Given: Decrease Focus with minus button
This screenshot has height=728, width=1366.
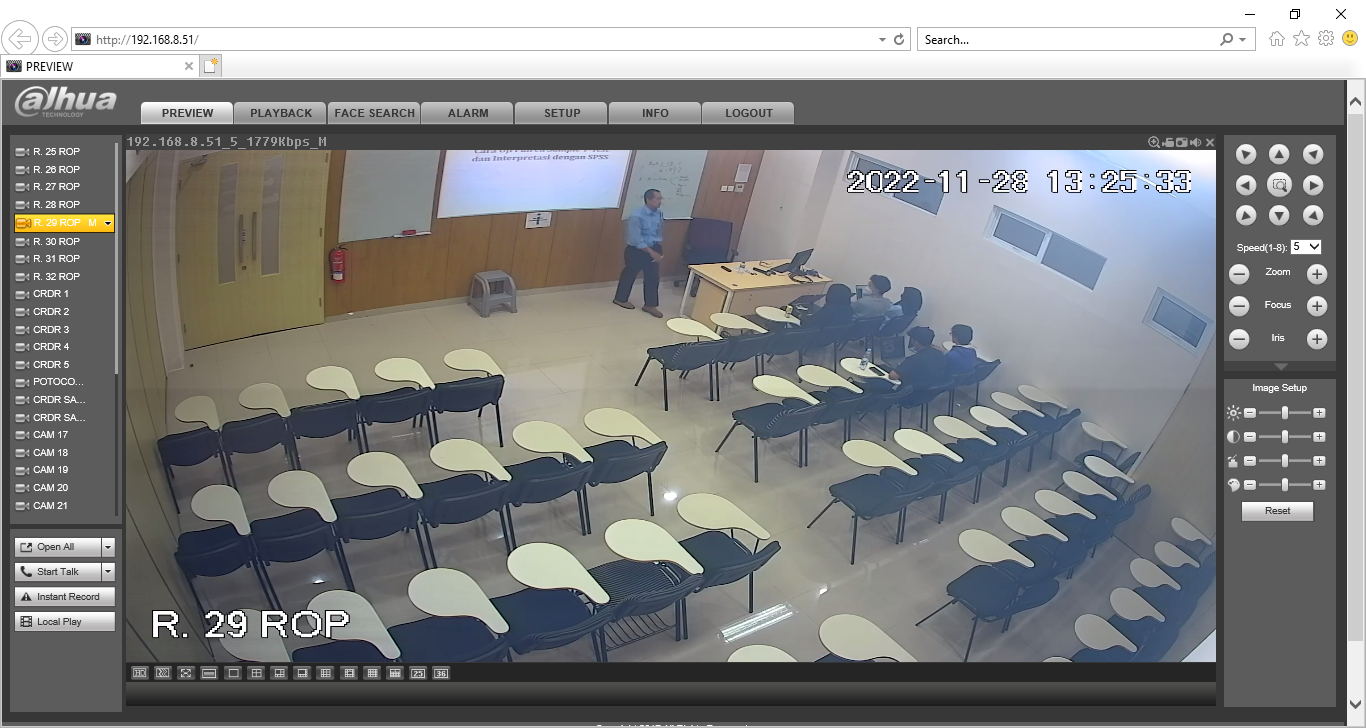Looking at the screenshot, I should pyautogui.click(x=1239, y=307).
